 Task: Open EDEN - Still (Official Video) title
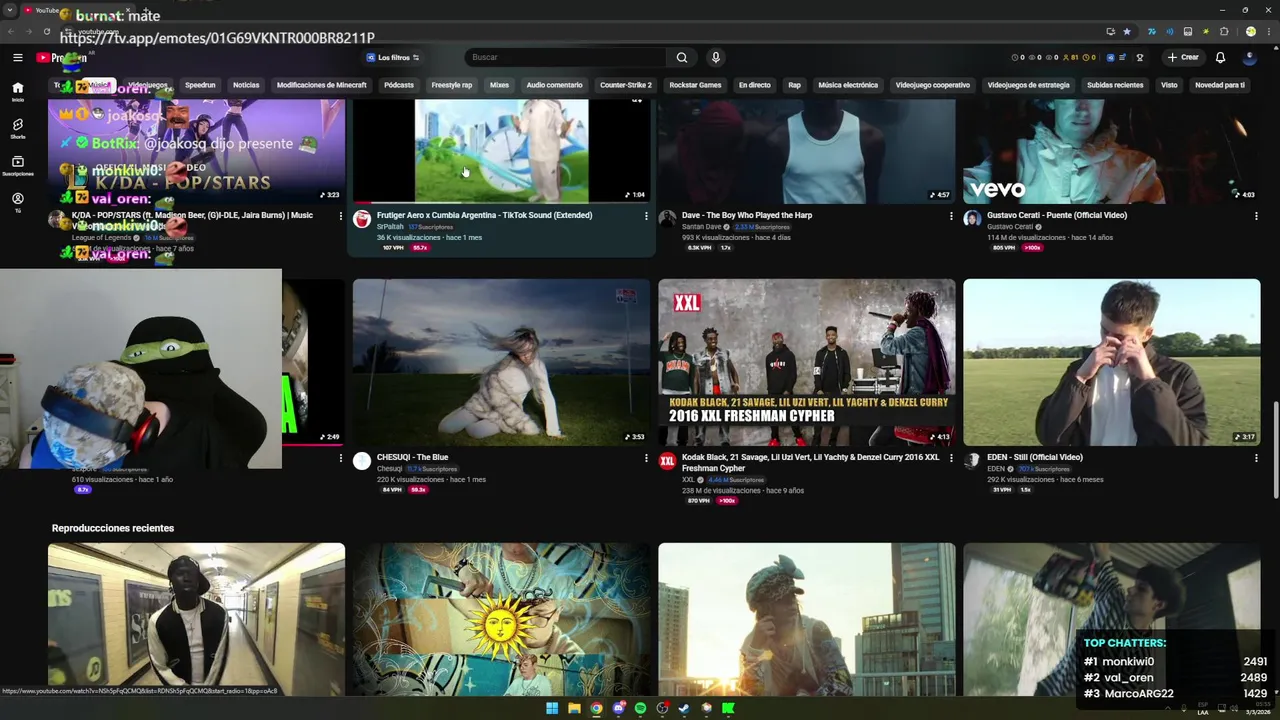pos(1035,457)
